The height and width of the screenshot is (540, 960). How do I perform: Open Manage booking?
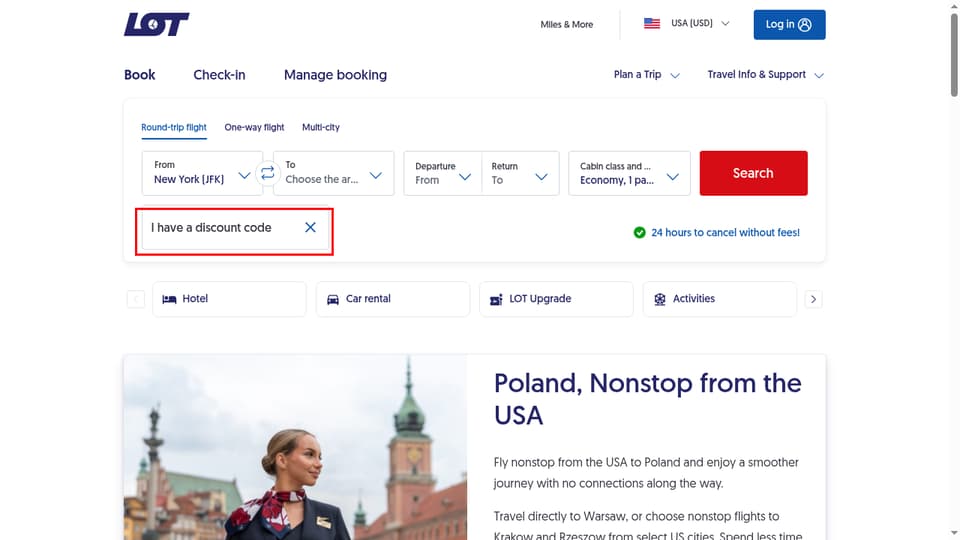(336, 75)
